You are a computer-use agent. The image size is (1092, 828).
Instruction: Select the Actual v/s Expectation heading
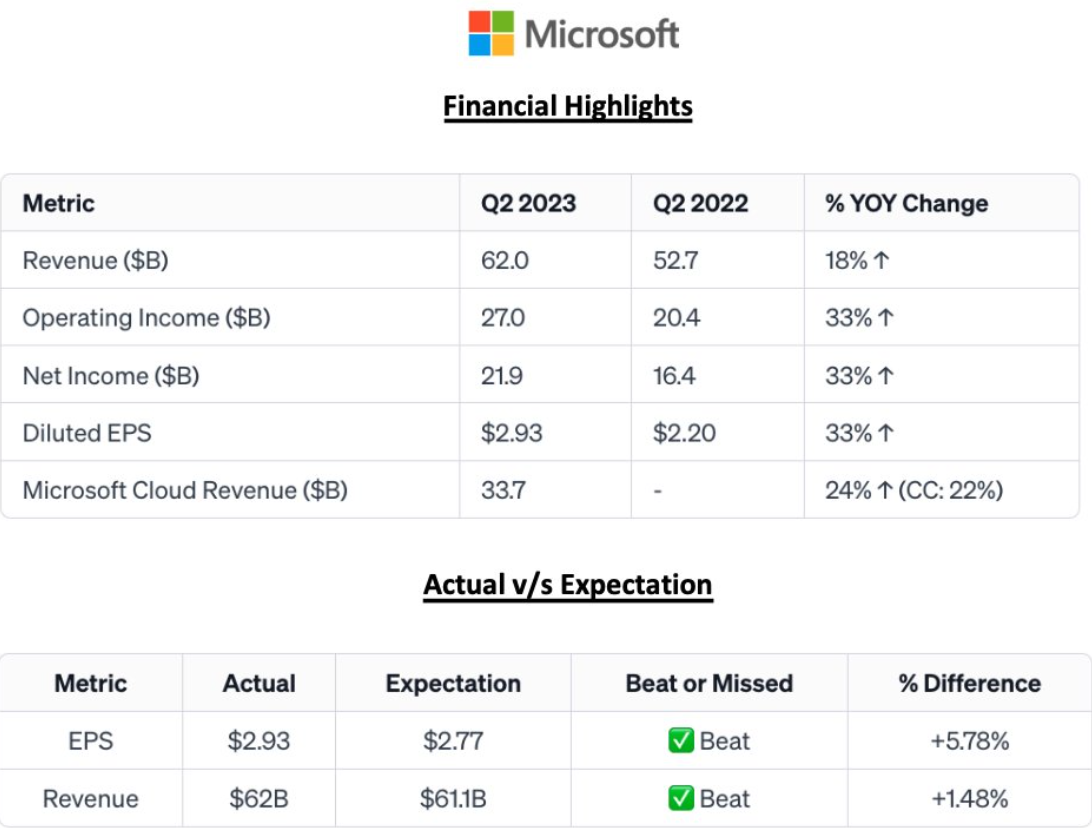(568, 586)
